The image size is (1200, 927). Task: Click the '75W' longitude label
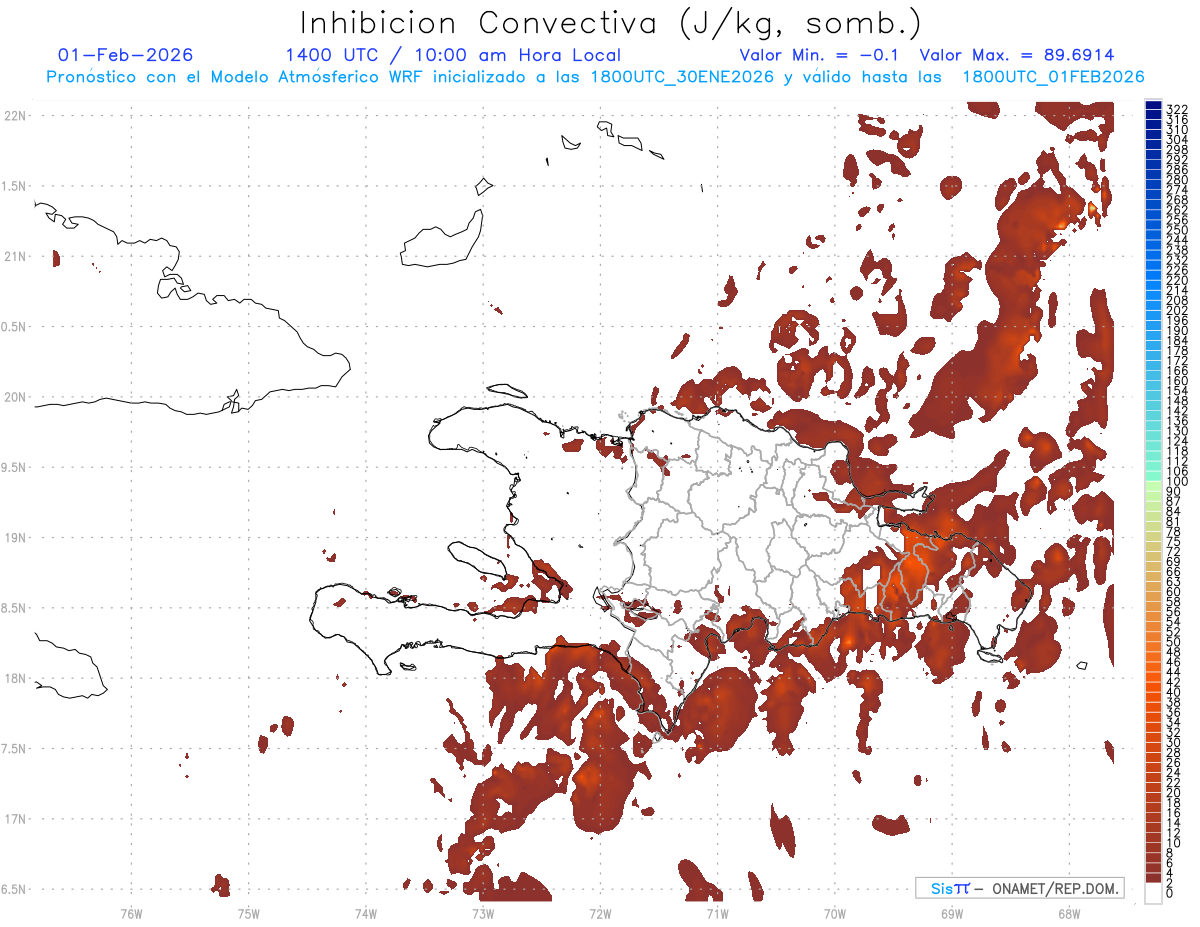tap(248, 913)
